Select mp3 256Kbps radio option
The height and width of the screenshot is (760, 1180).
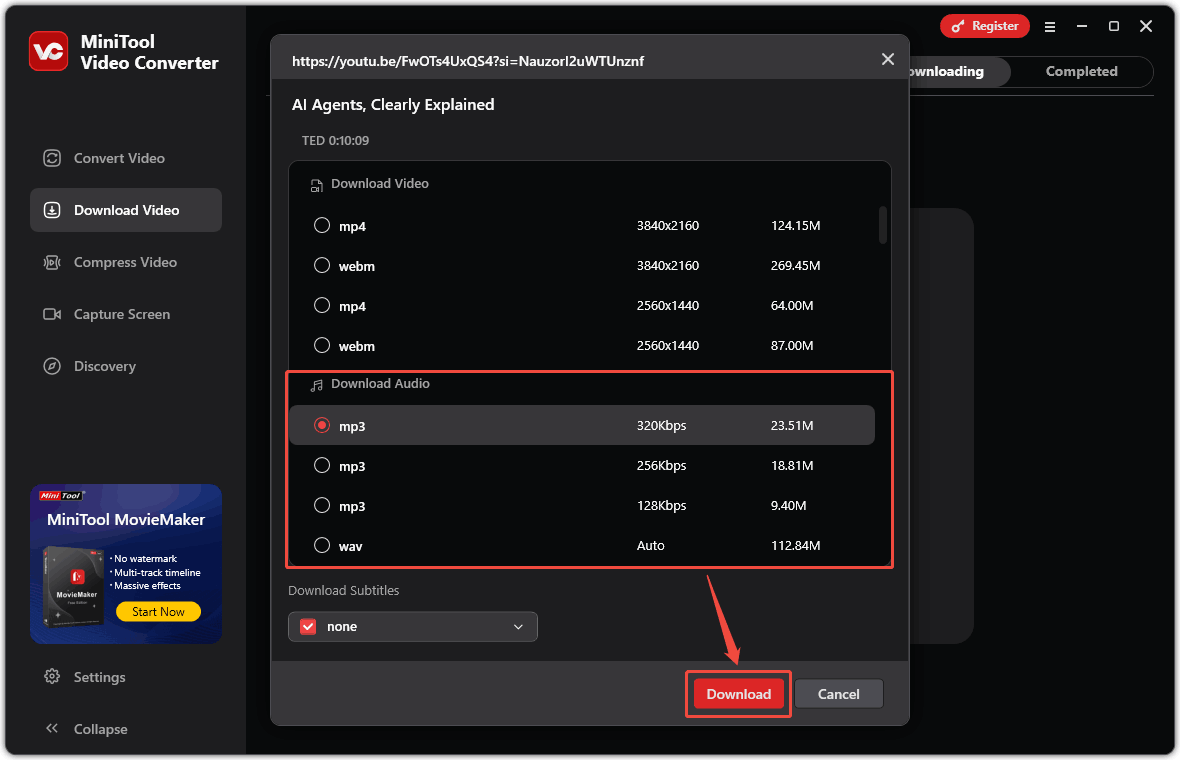322,465
